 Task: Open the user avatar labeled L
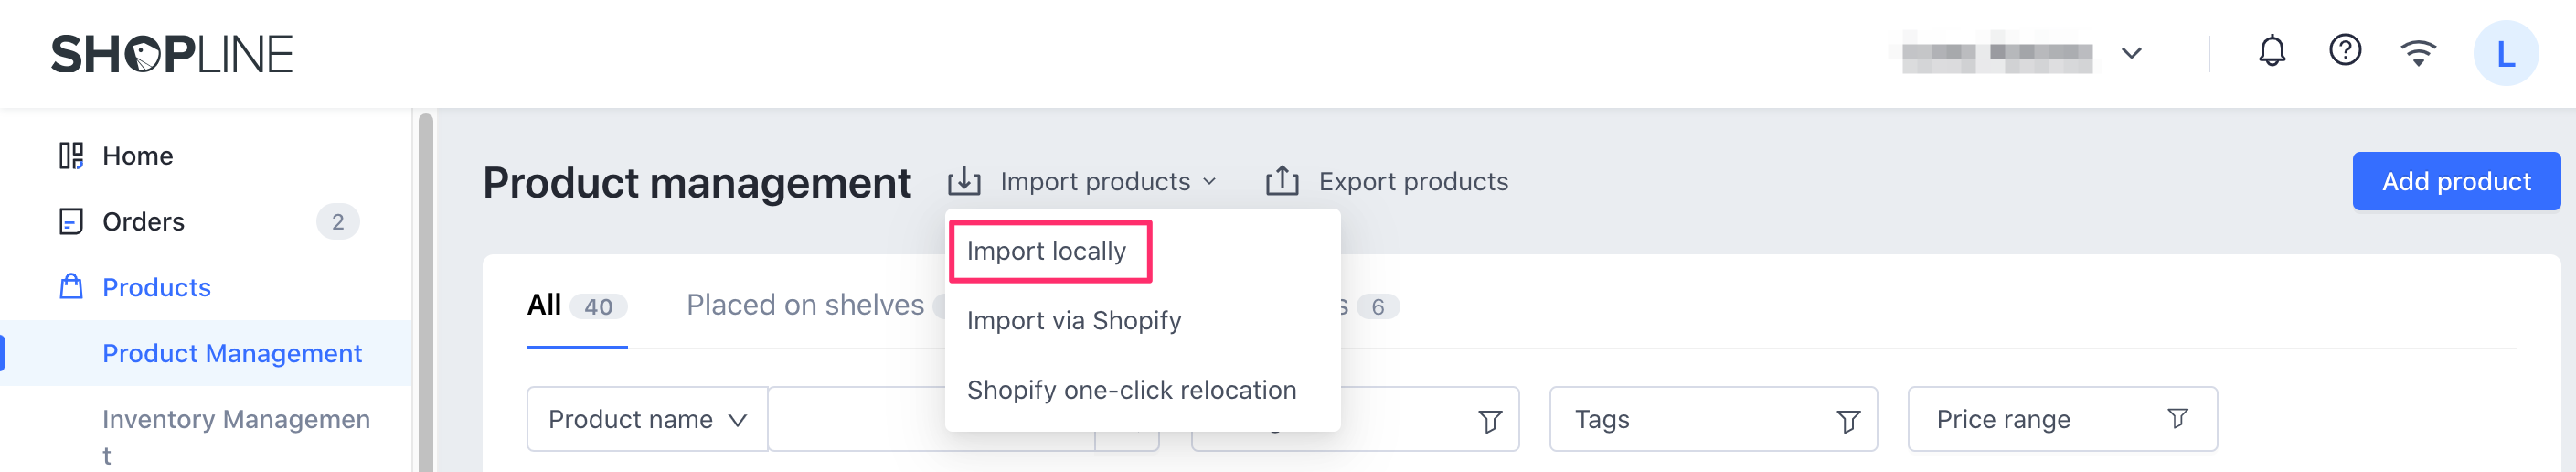coord(2504,54)
